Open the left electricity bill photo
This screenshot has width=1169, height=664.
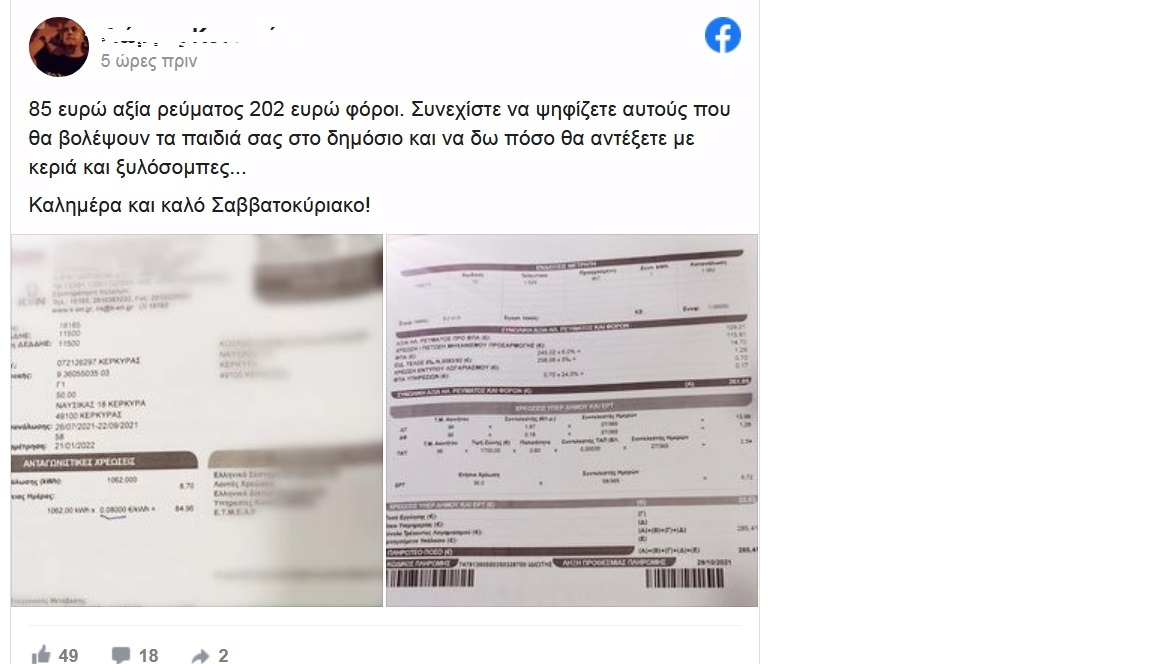coord(197,420)
